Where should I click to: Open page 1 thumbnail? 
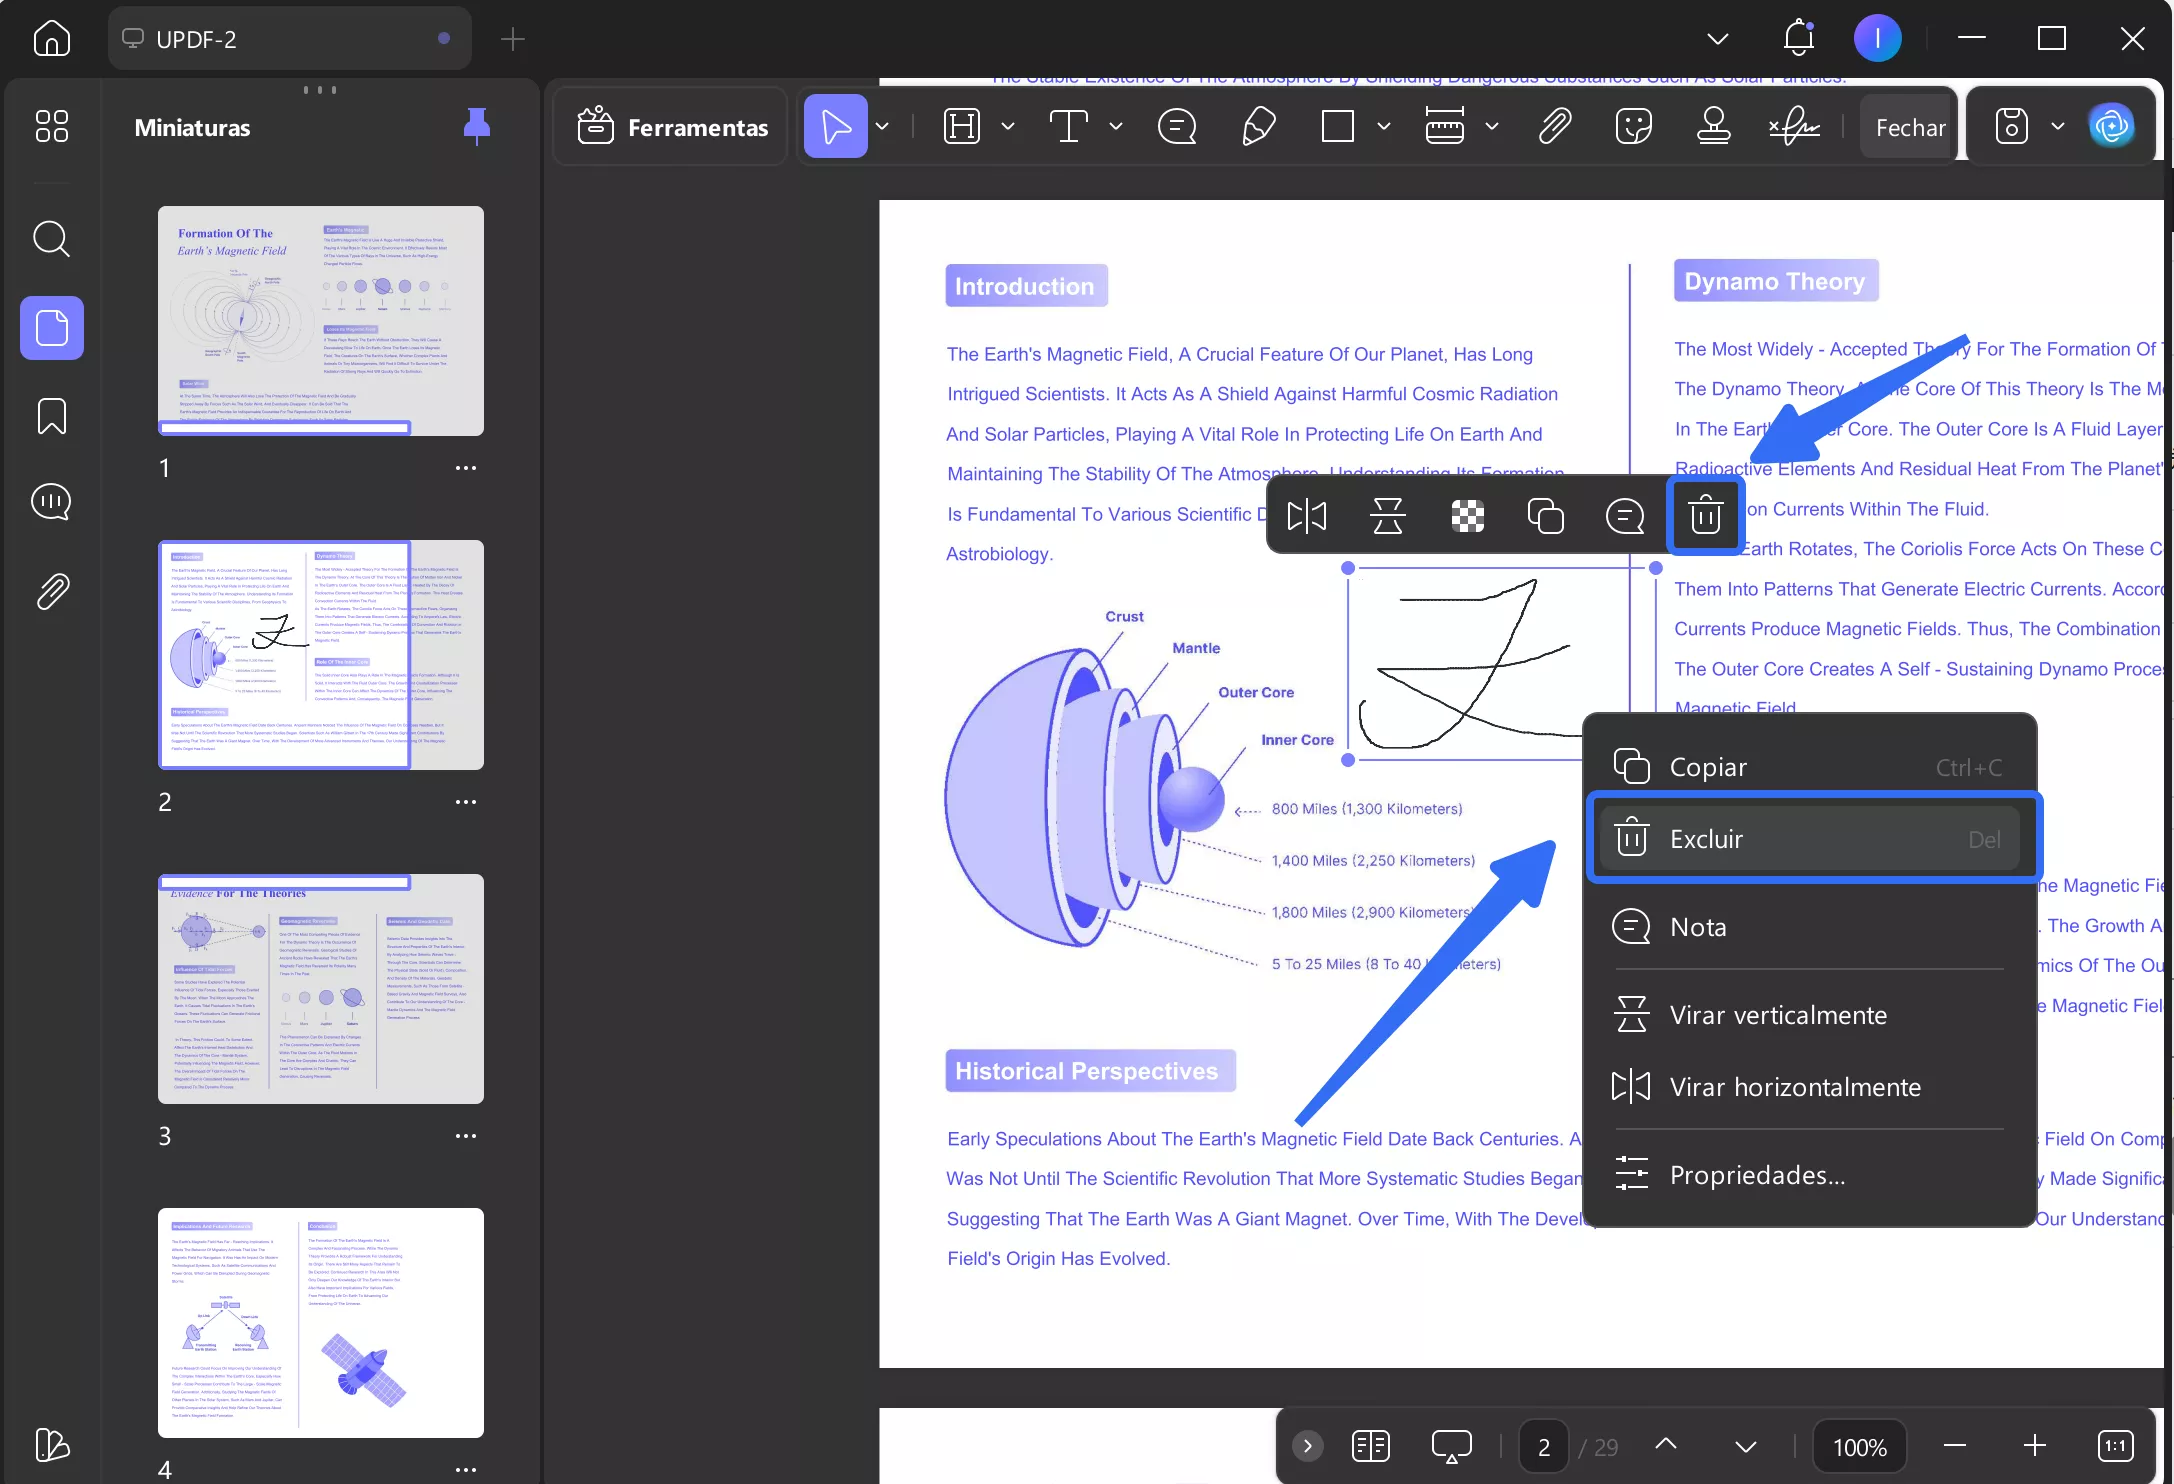click(x=321, y=321)
